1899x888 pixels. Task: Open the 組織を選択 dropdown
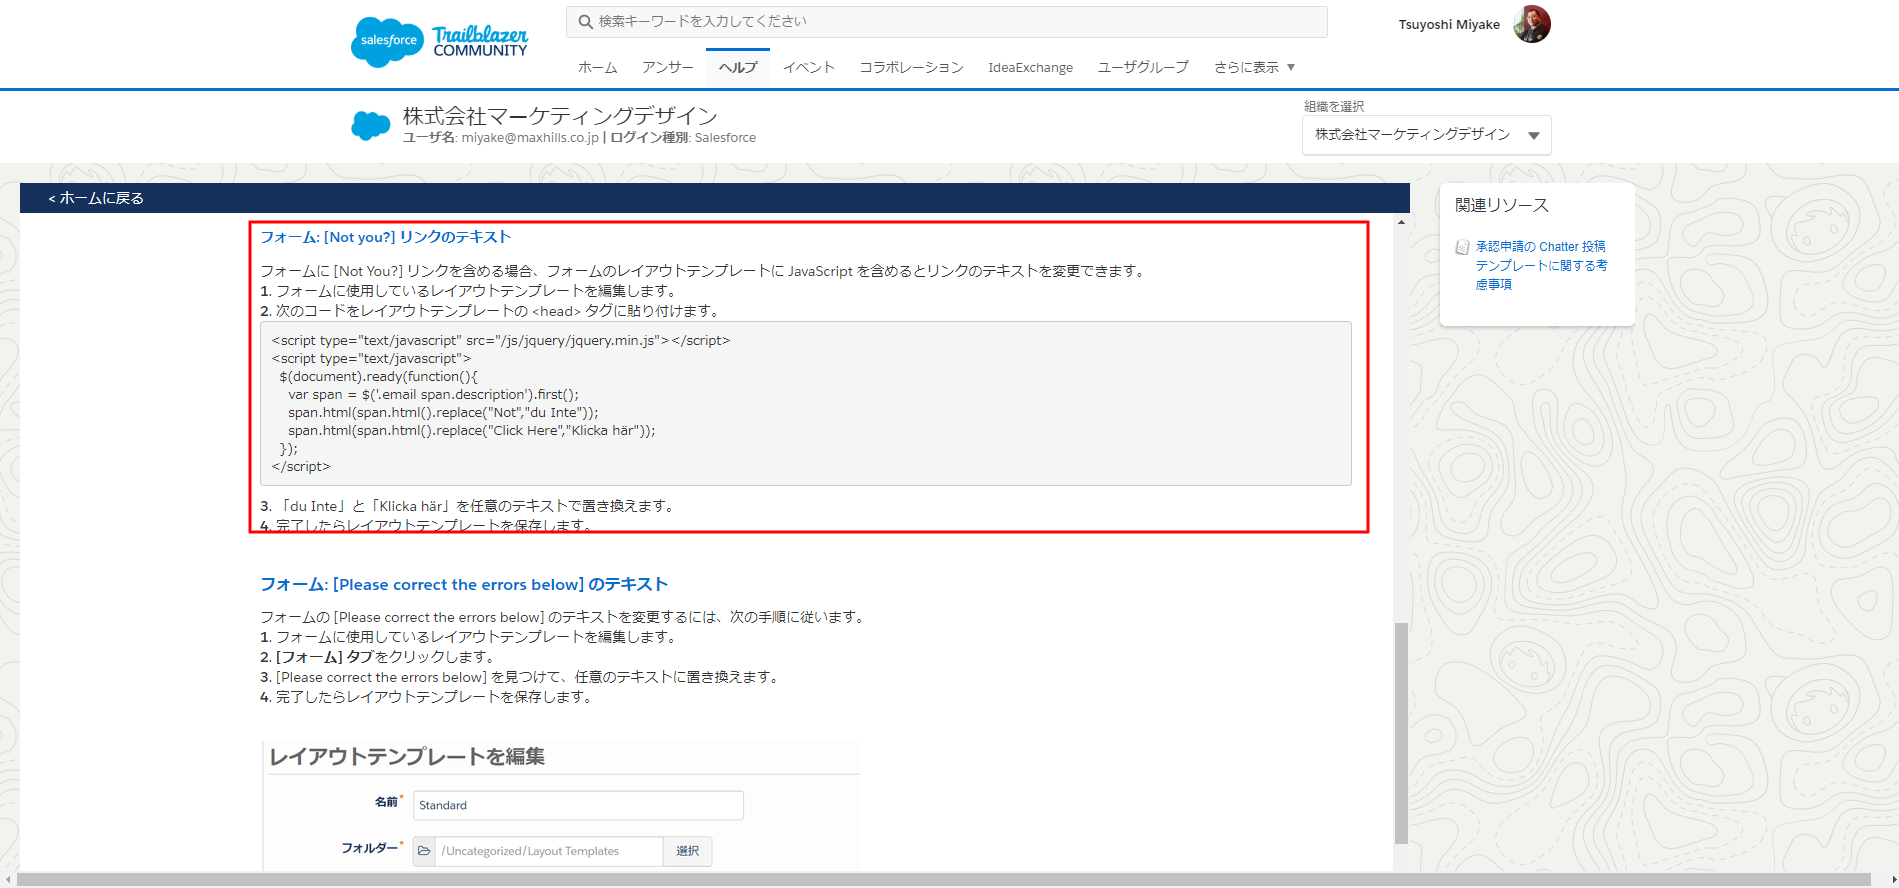pos(1426,135)
